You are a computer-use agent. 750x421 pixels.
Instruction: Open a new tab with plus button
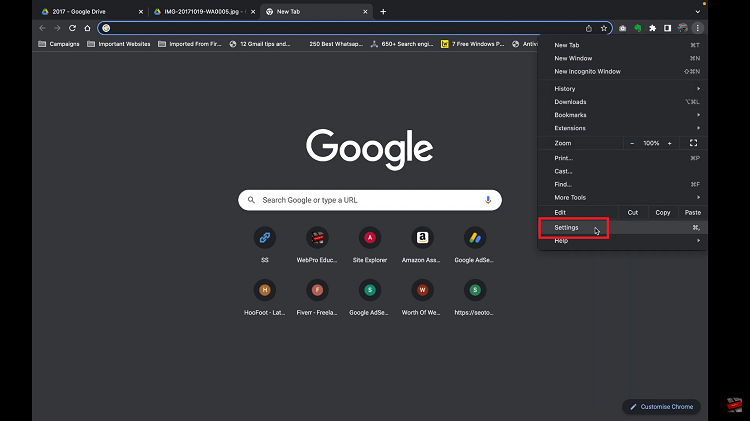[383, 11]
